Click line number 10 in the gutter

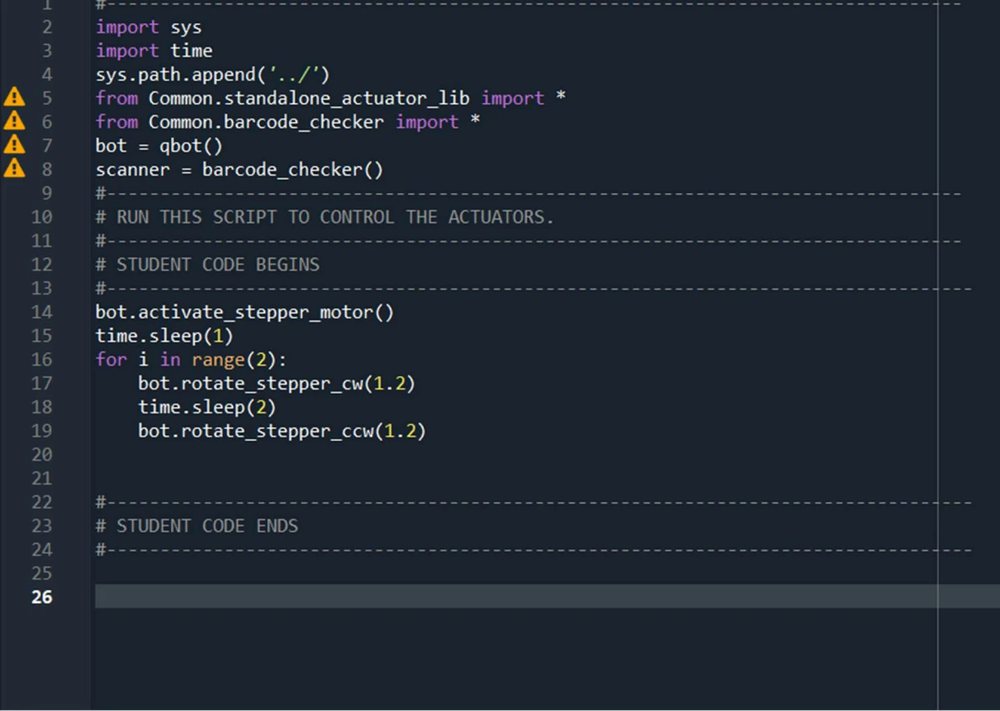pos(41,217)
